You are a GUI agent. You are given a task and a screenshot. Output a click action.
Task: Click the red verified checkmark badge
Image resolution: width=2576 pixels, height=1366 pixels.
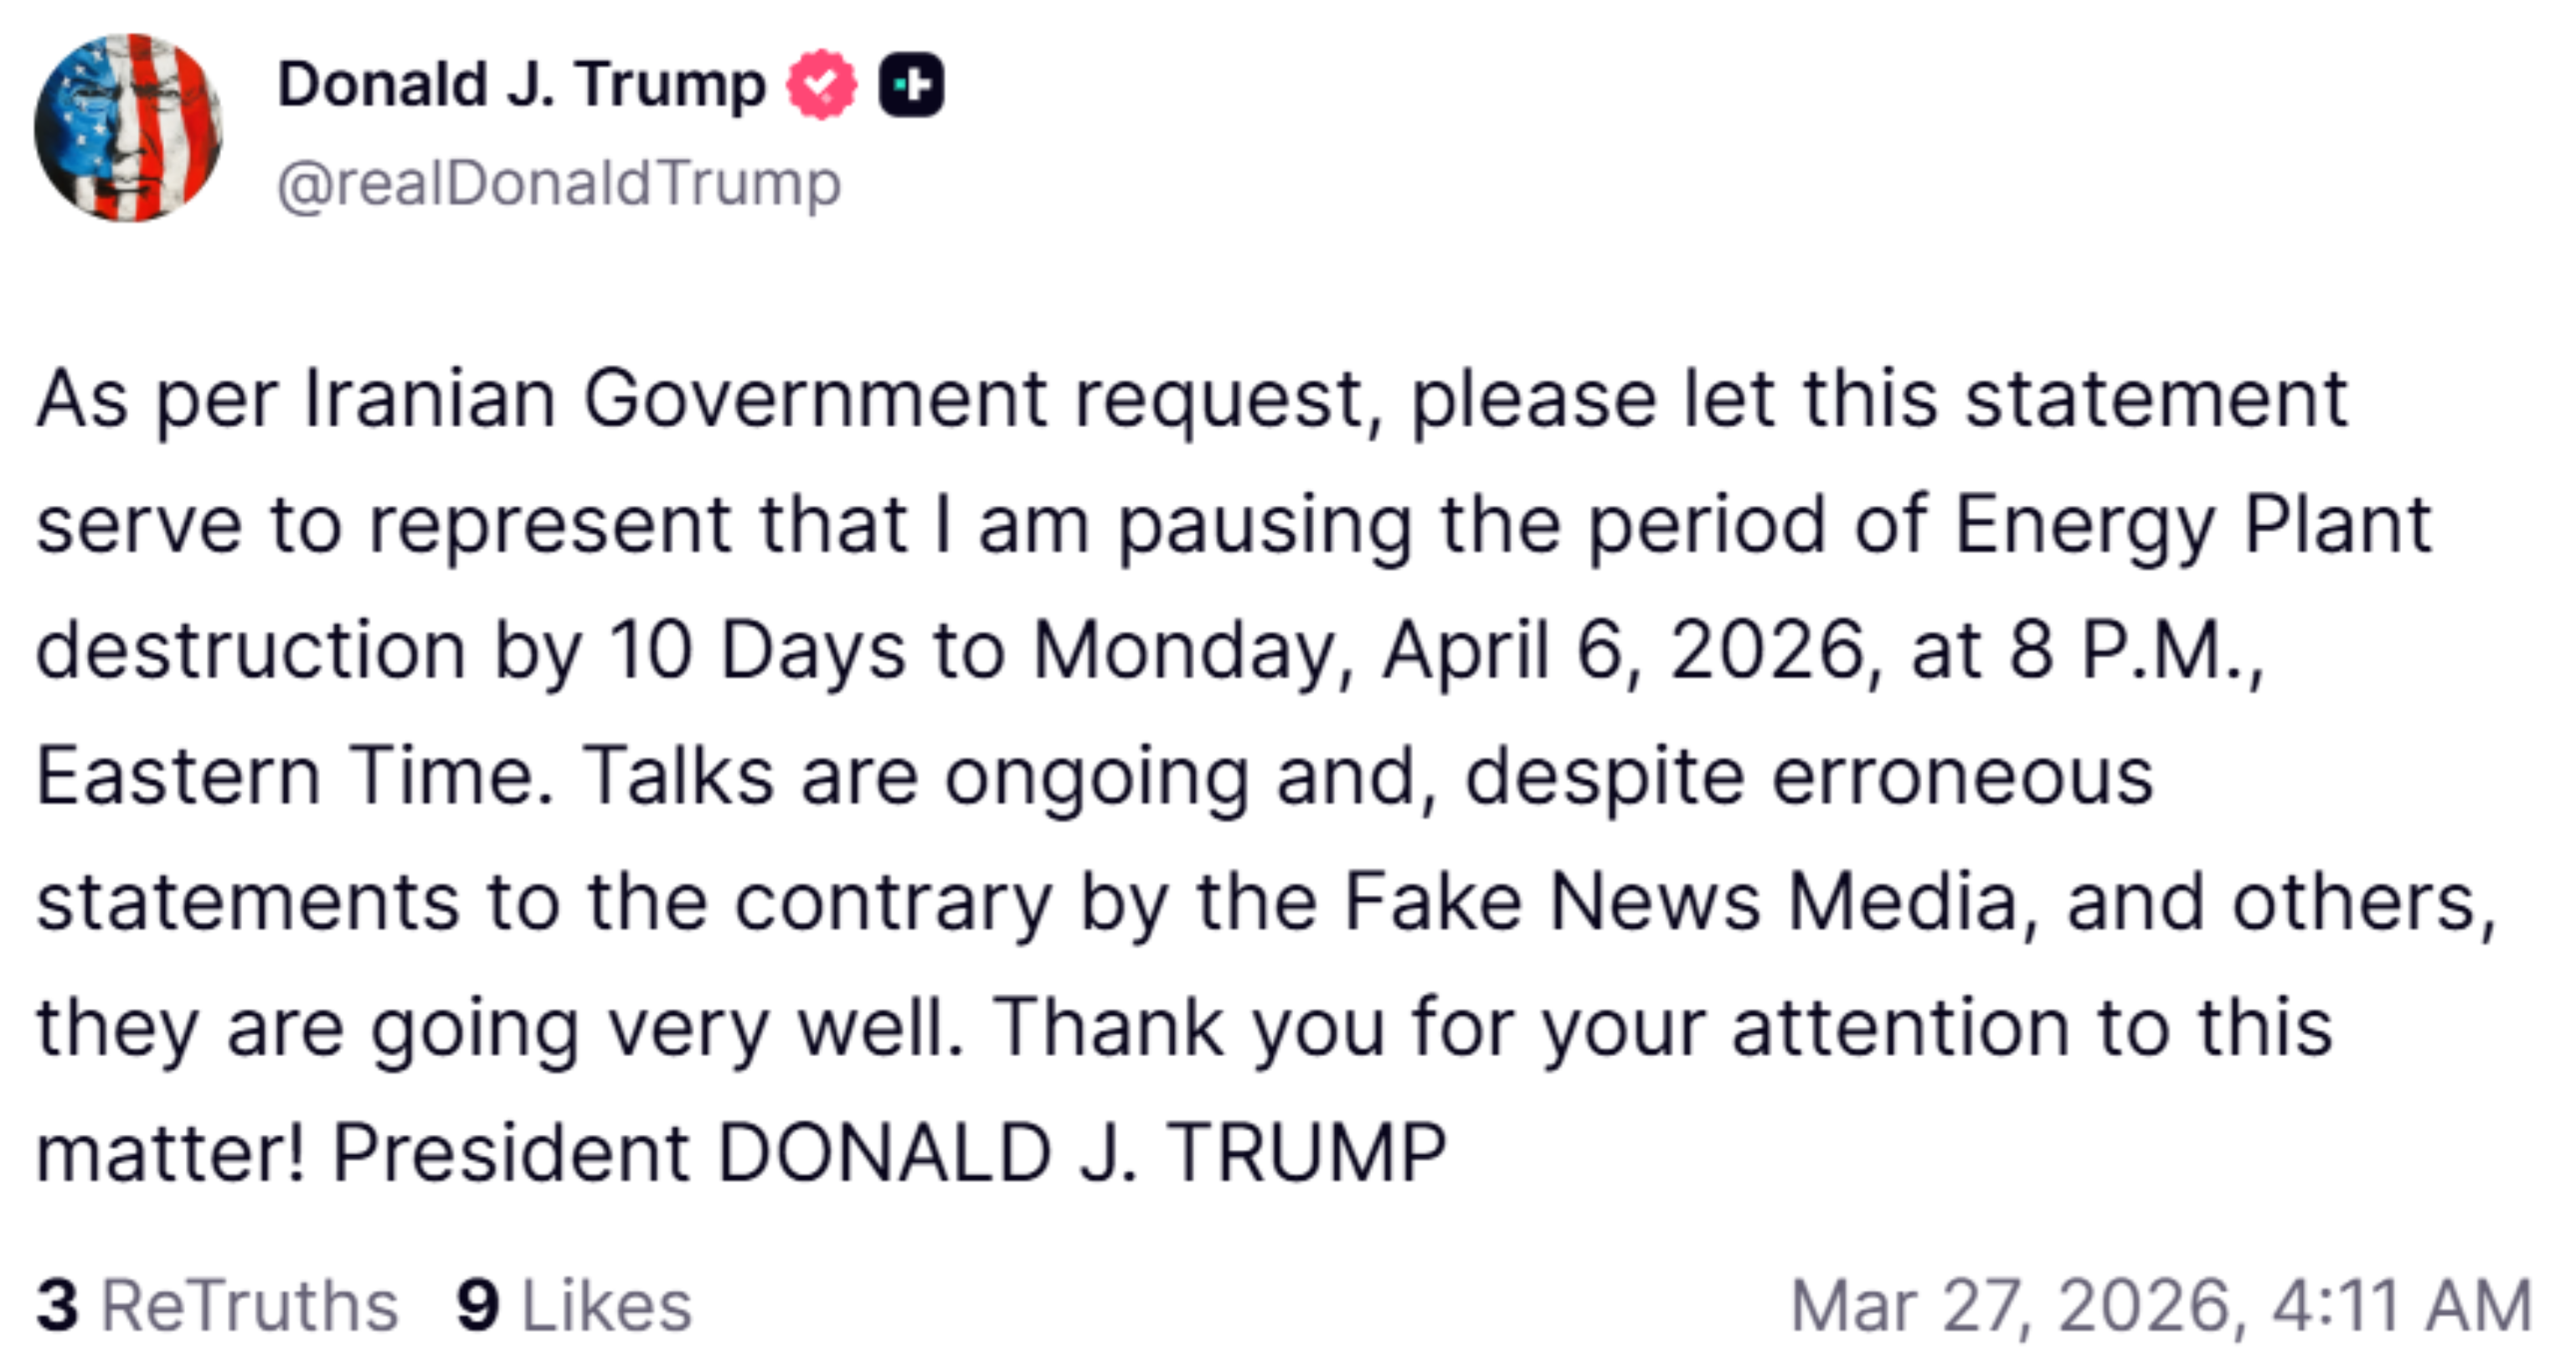tap(821, 85)
